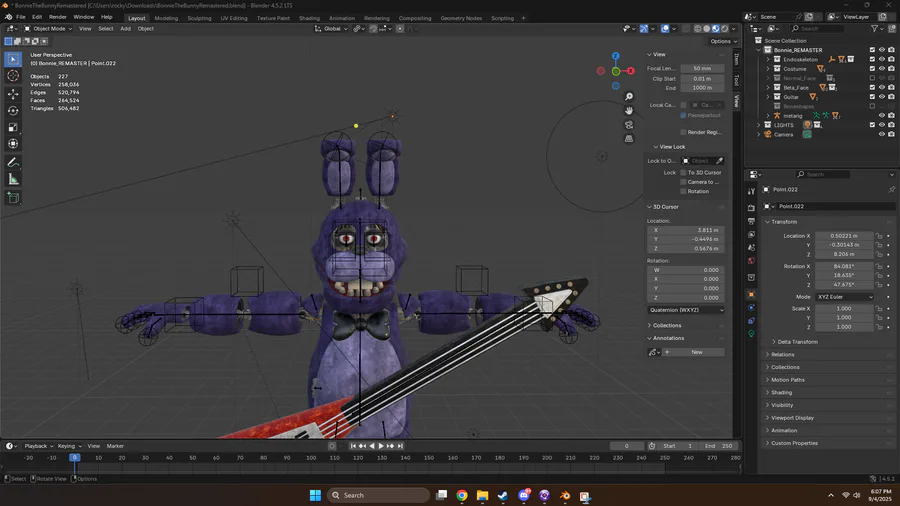Image resolution: width=900 pixels, height=506 pixels.
Task: Open the Render properties tab icon
Action: (751, 208)
